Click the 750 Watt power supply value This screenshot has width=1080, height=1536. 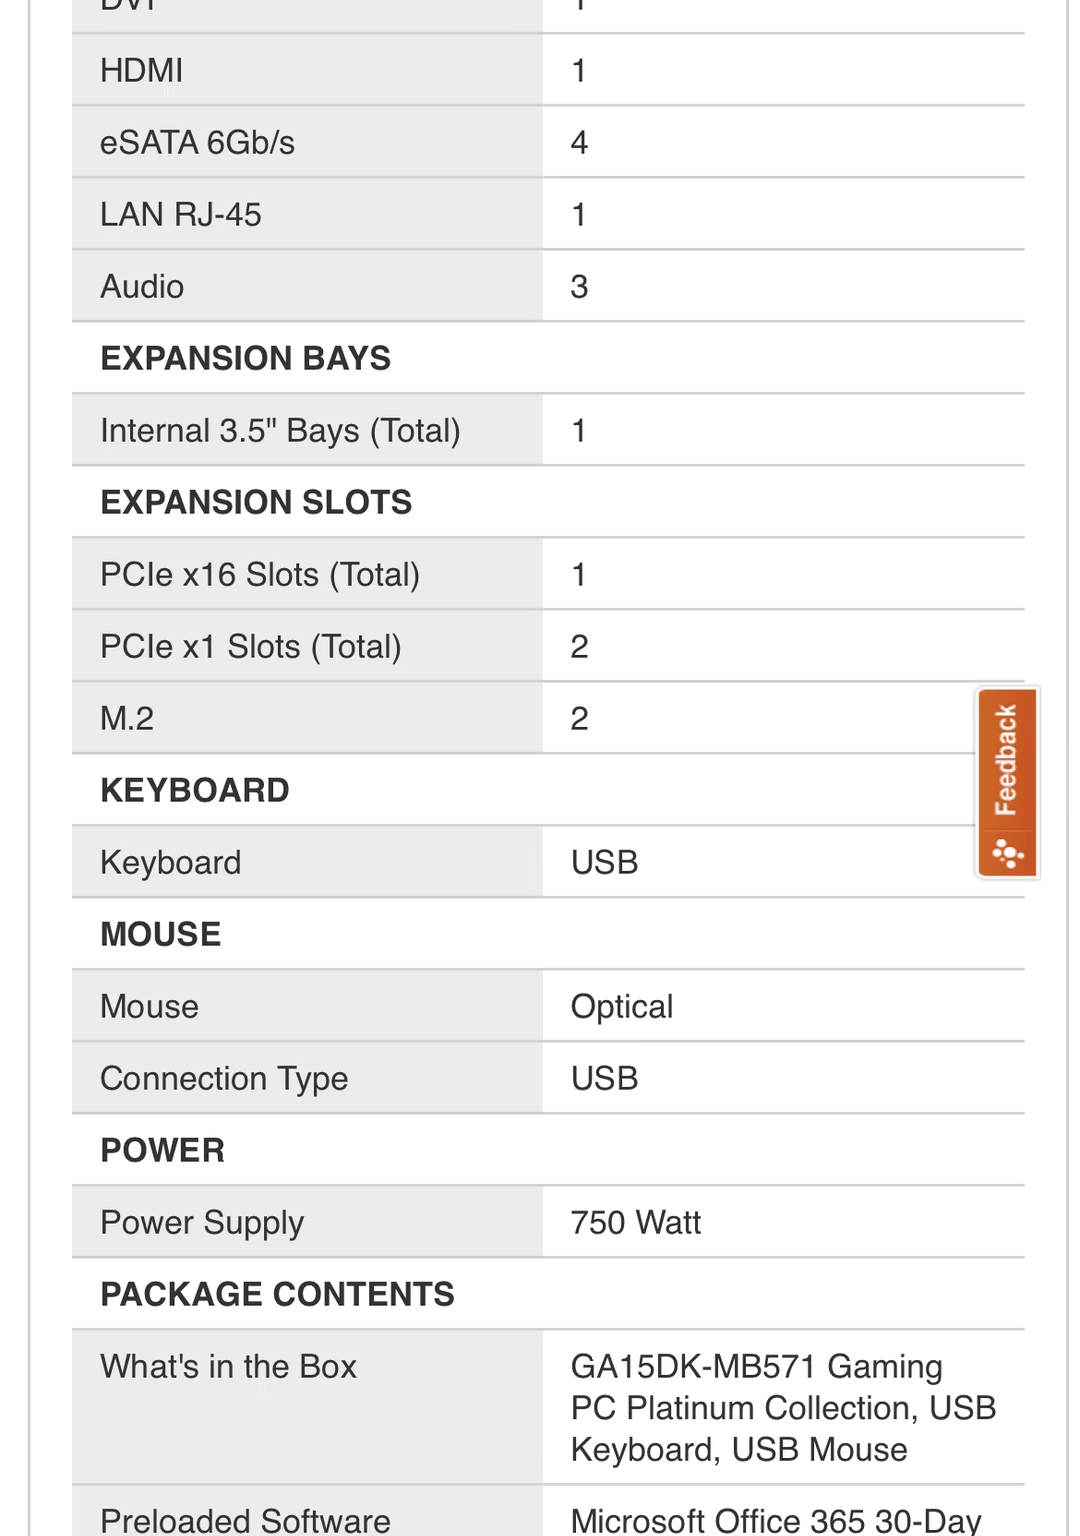coord(635,1223)
